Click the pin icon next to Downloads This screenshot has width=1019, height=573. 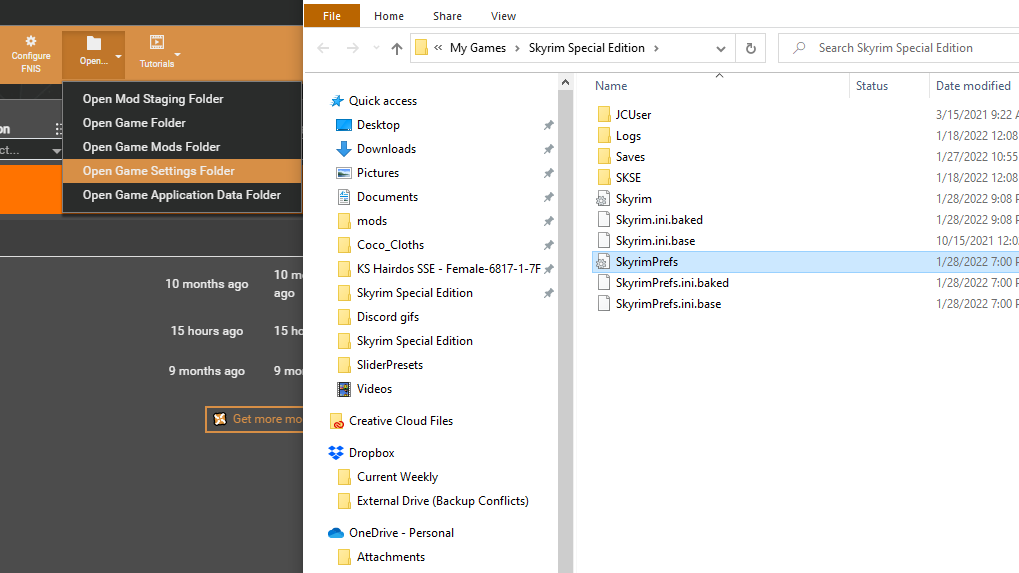click(x=548, y=149)
